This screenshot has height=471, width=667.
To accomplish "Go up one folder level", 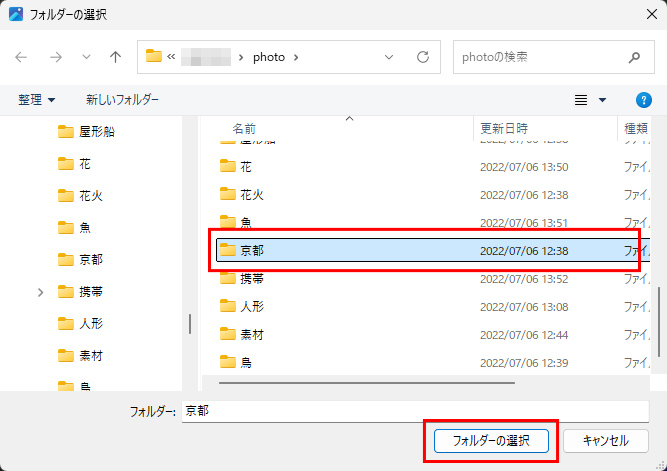I will pos(116,57).
